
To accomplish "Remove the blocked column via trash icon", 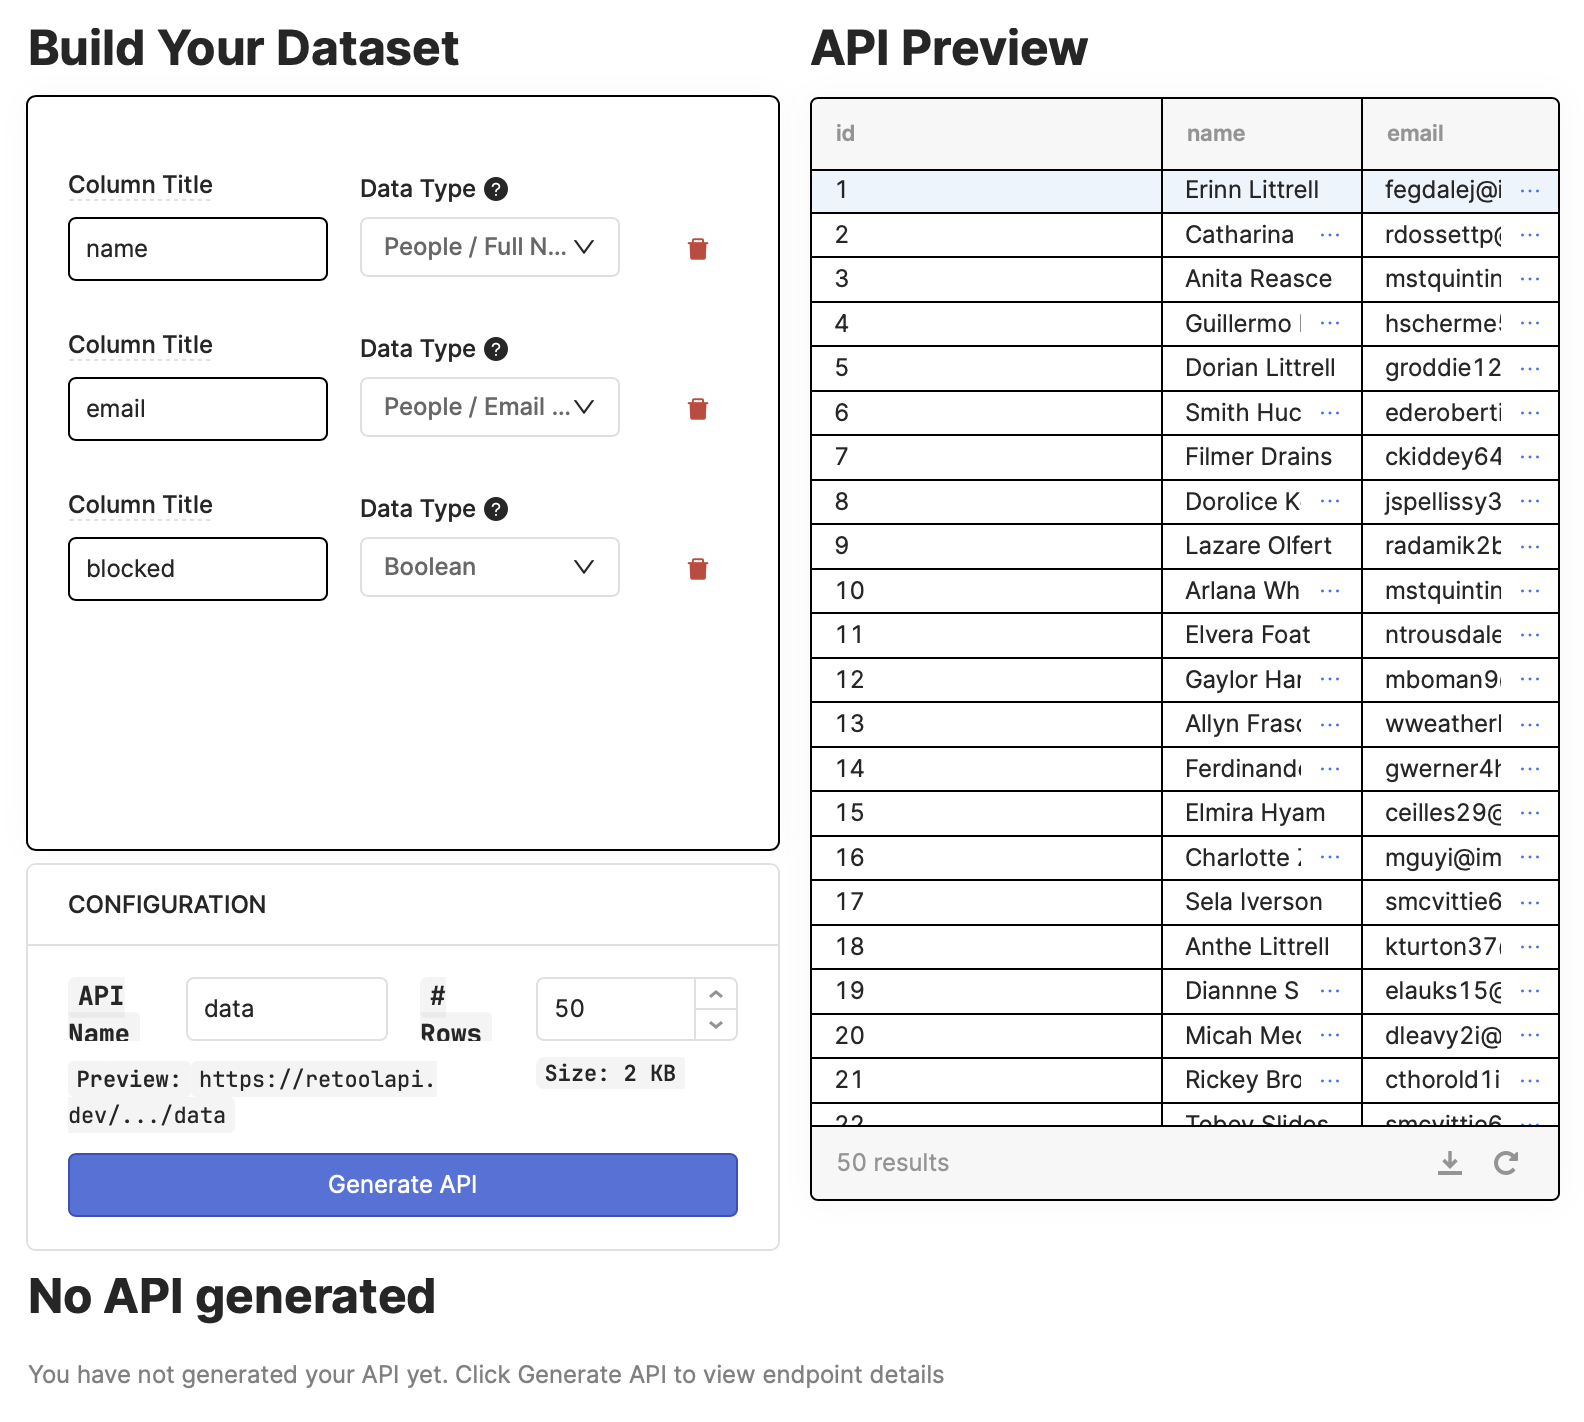I will point(698,569).
